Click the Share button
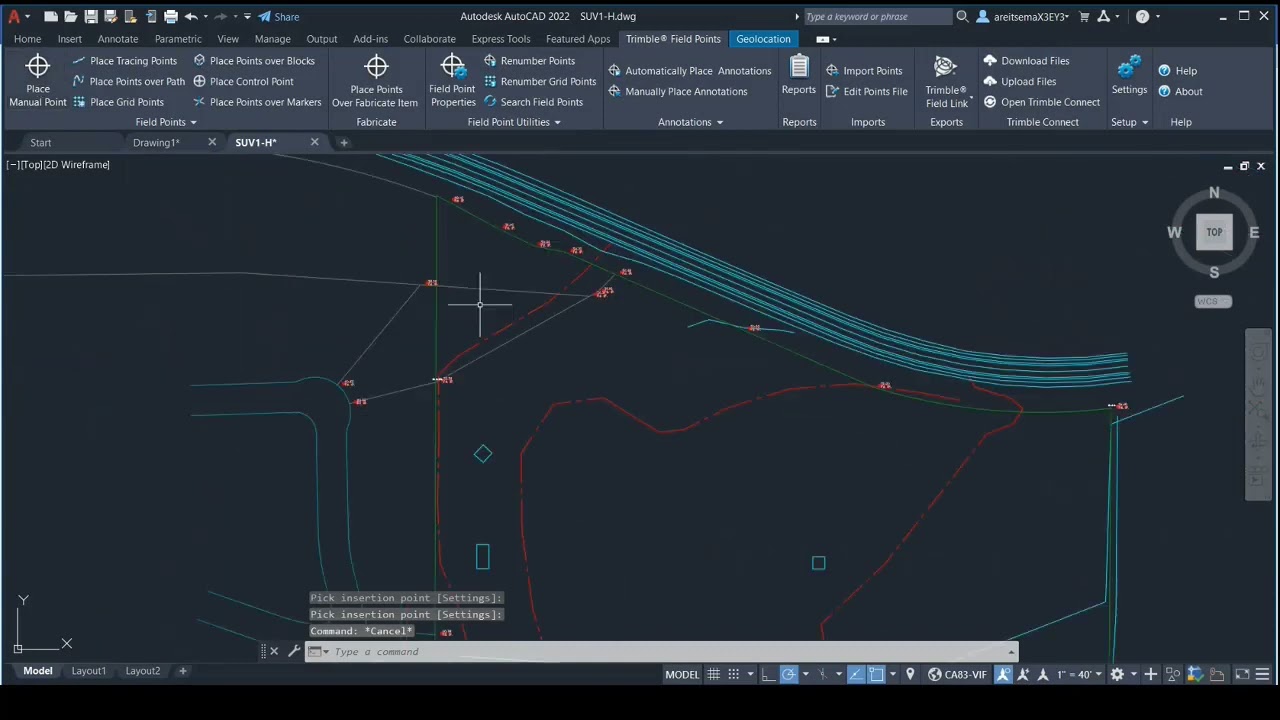The height and width of the screenshot is (720, 1280). click(279, 17)
